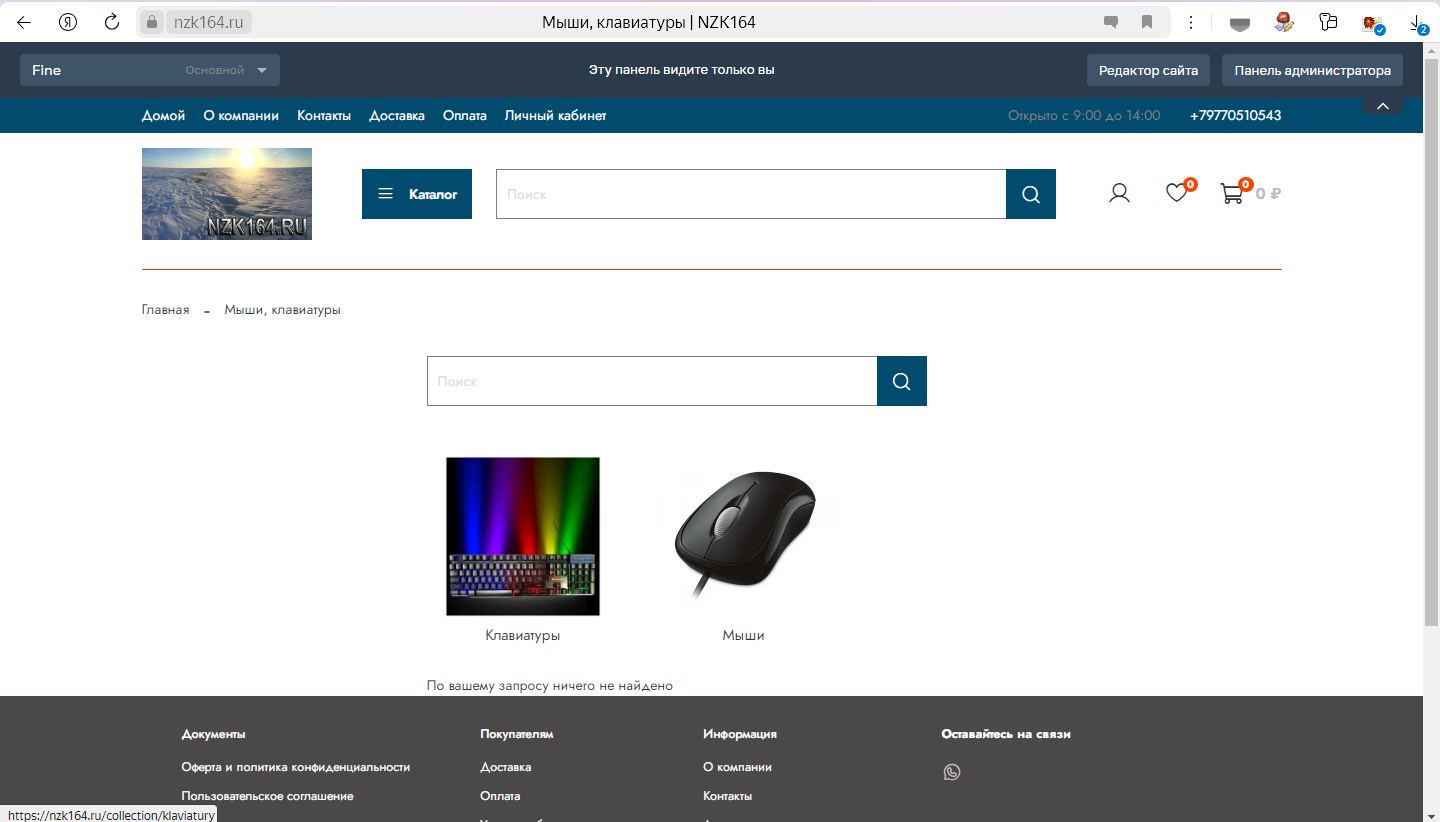
Task: Open the key and card password manager icon
Action: coord(1328,22)
